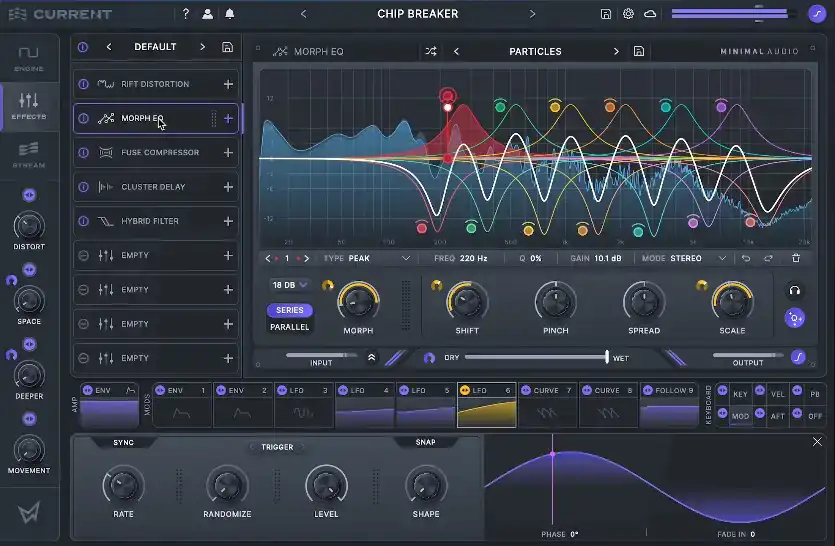Open the notifications bell icon
This screenshot has width=835, height=546.
click(230, 14)
